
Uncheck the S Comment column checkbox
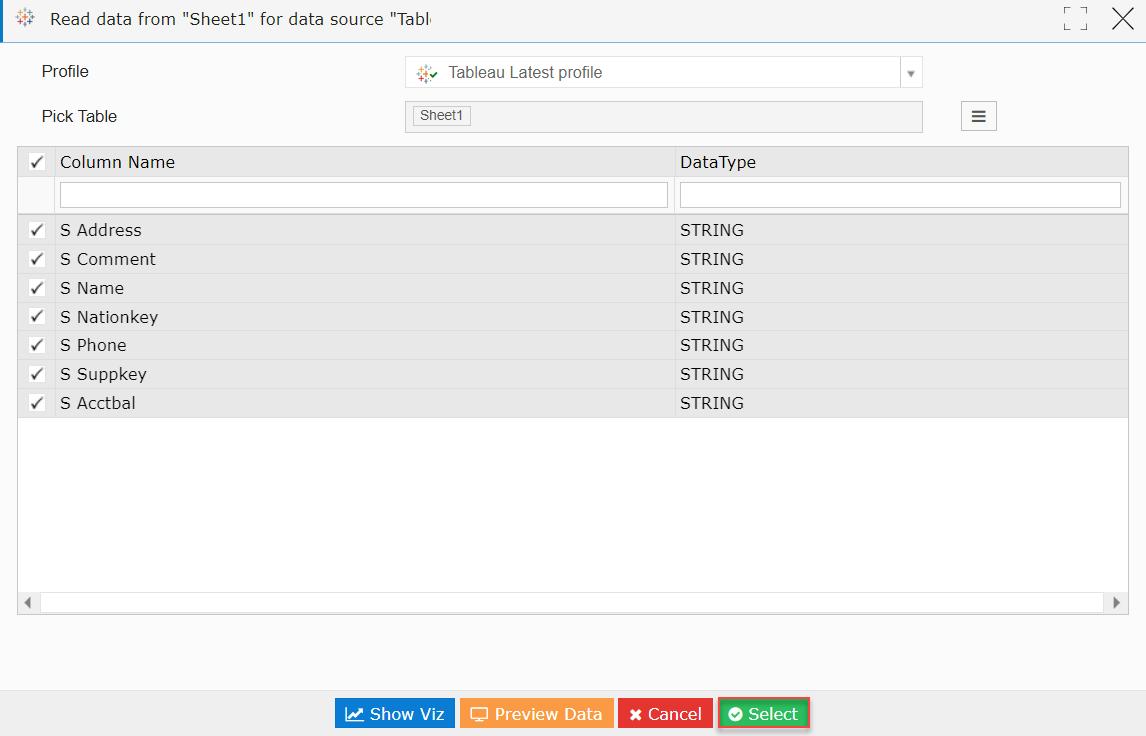click(37, 259)
